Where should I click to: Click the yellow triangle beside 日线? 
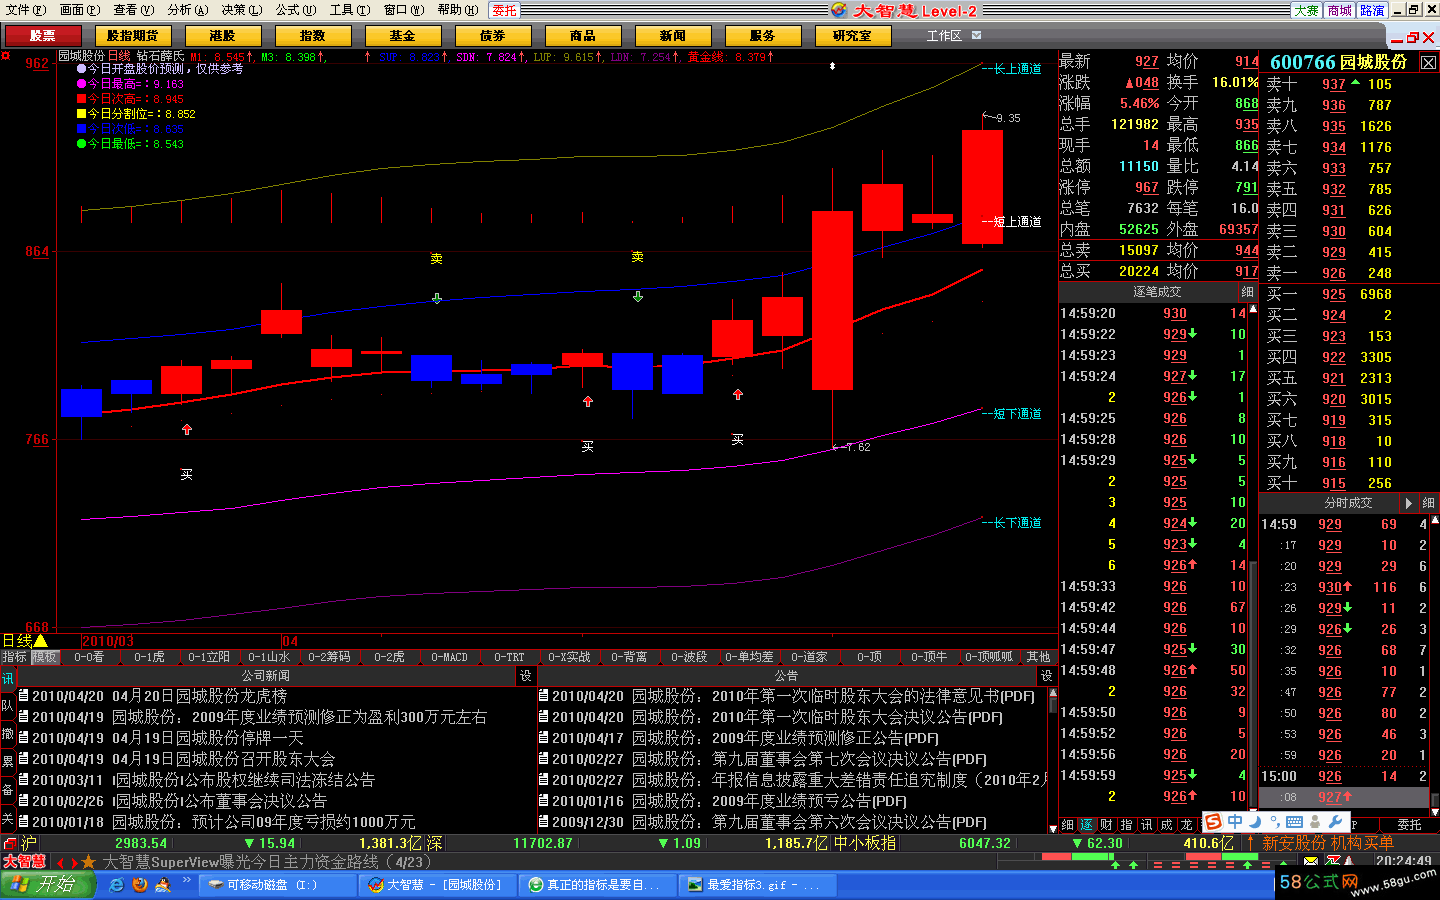[x=40, y=641]
